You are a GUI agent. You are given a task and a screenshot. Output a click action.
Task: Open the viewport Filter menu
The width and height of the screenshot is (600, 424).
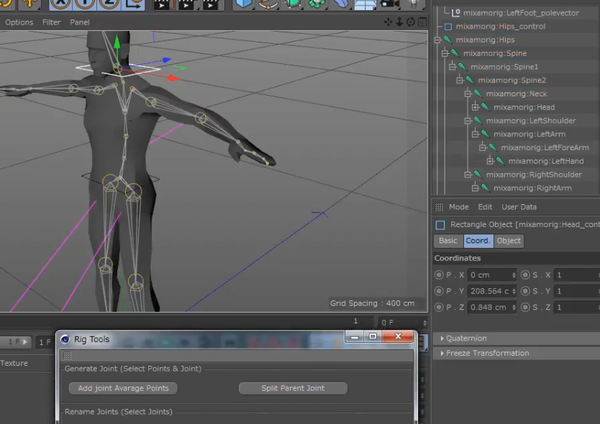coord(51,22)
